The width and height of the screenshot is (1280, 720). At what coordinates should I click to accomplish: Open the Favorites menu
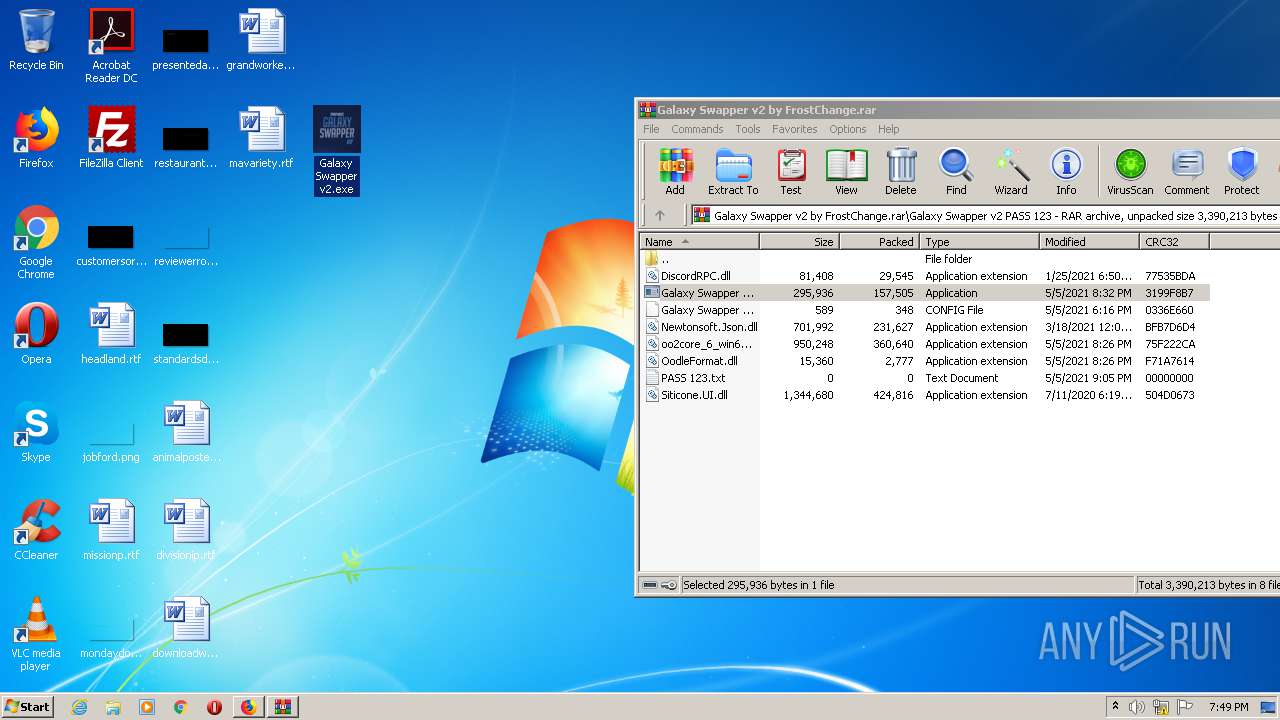794,129
